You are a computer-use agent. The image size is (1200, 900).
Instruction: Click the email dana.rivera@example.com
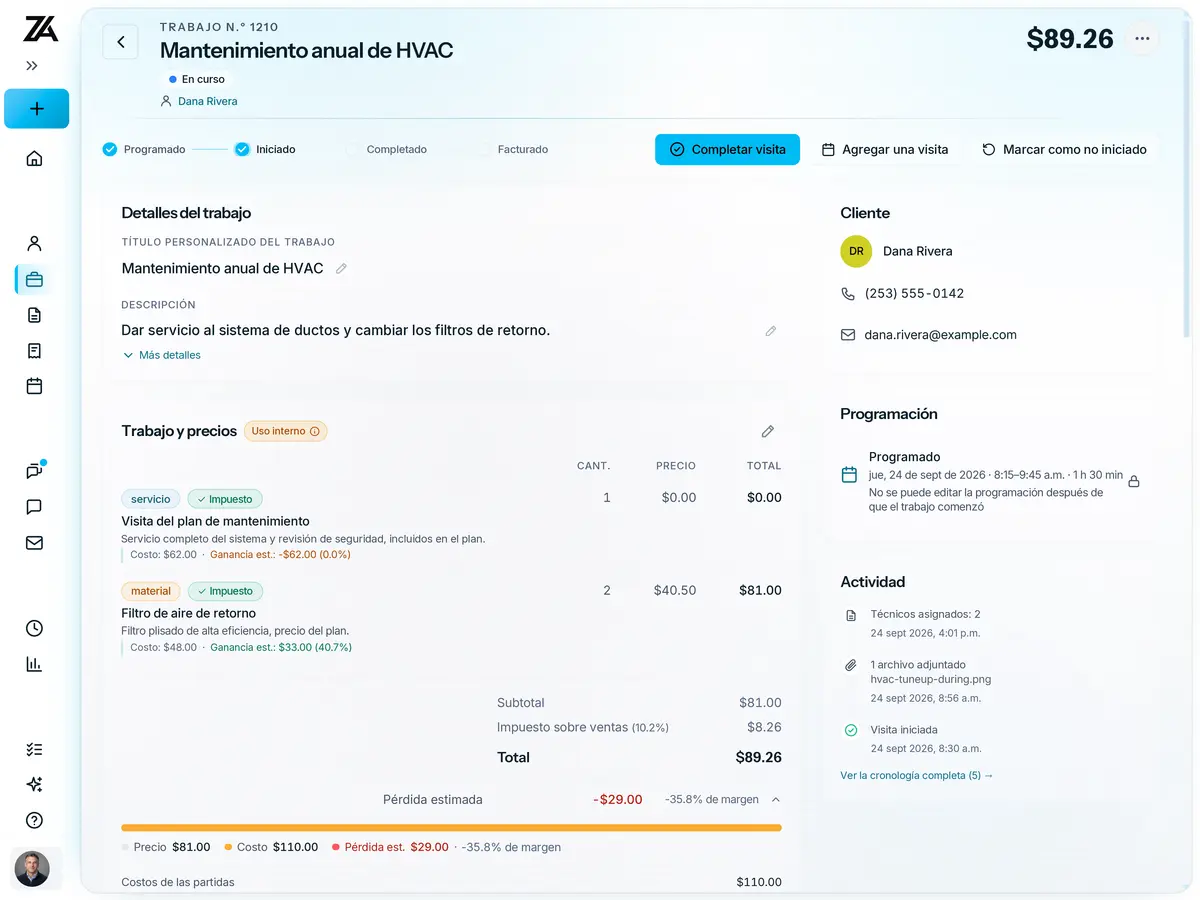(x=940, y=336)
